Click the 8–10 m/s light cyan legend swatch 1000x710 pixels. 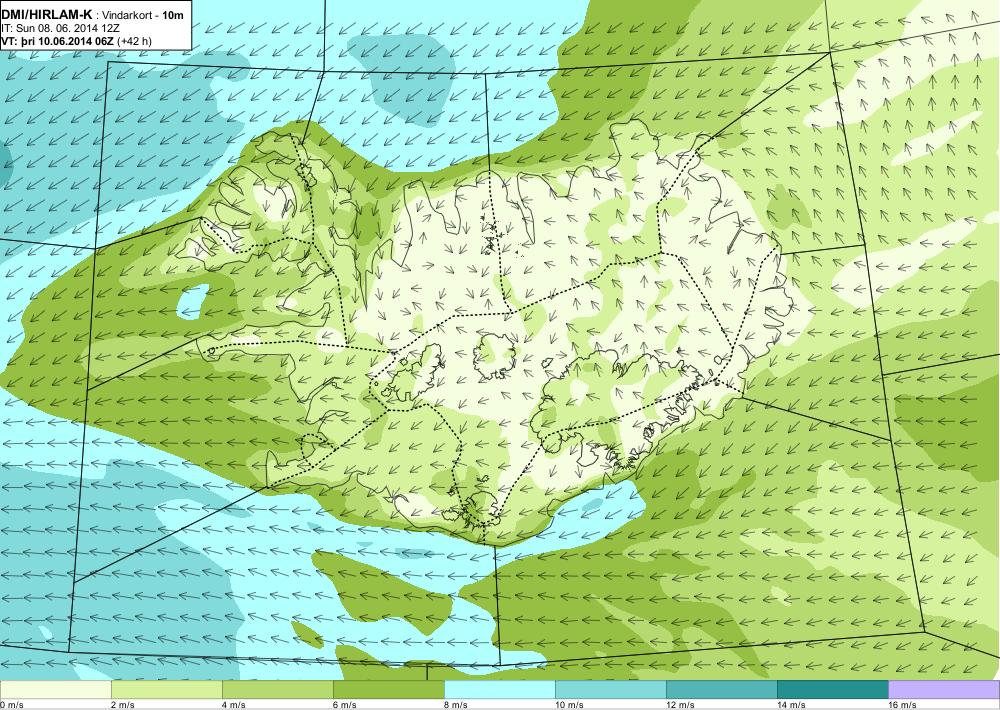[x=499, y=690]
